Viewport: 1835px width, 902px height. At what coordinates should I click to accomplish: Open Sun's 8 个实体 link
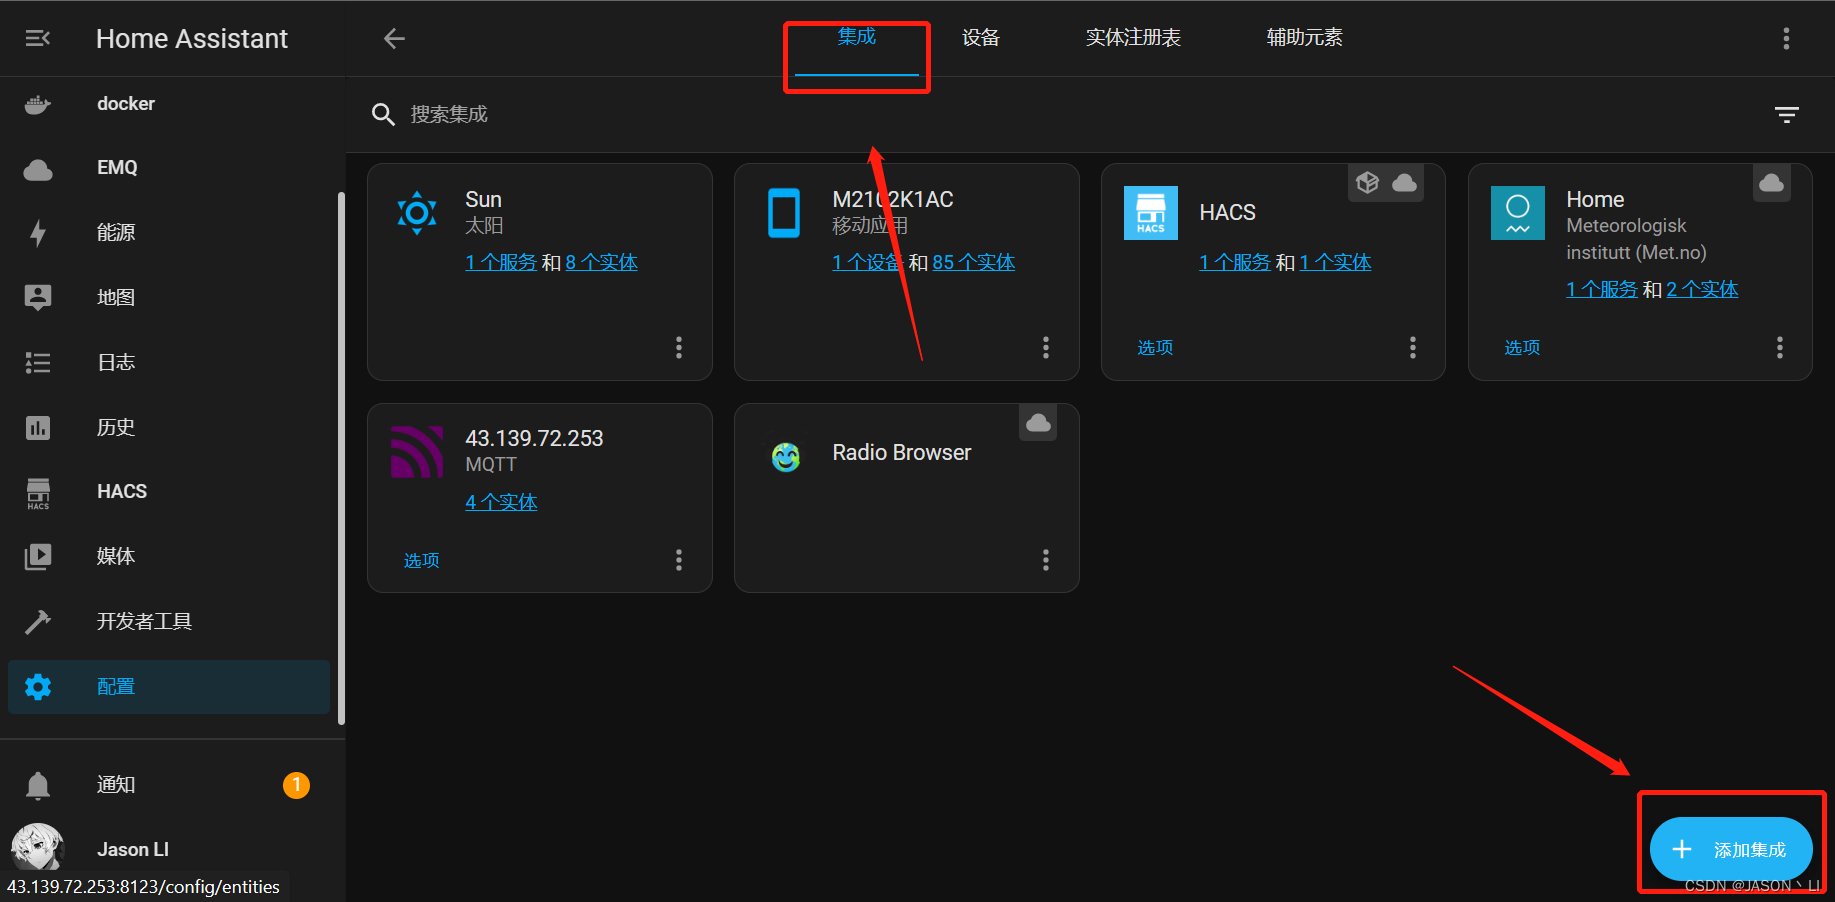[602, 262]
